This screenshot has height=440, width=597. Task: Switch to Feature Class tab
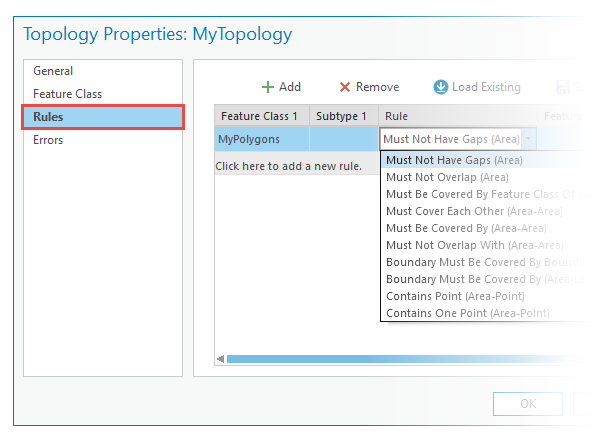click(67, 94)
